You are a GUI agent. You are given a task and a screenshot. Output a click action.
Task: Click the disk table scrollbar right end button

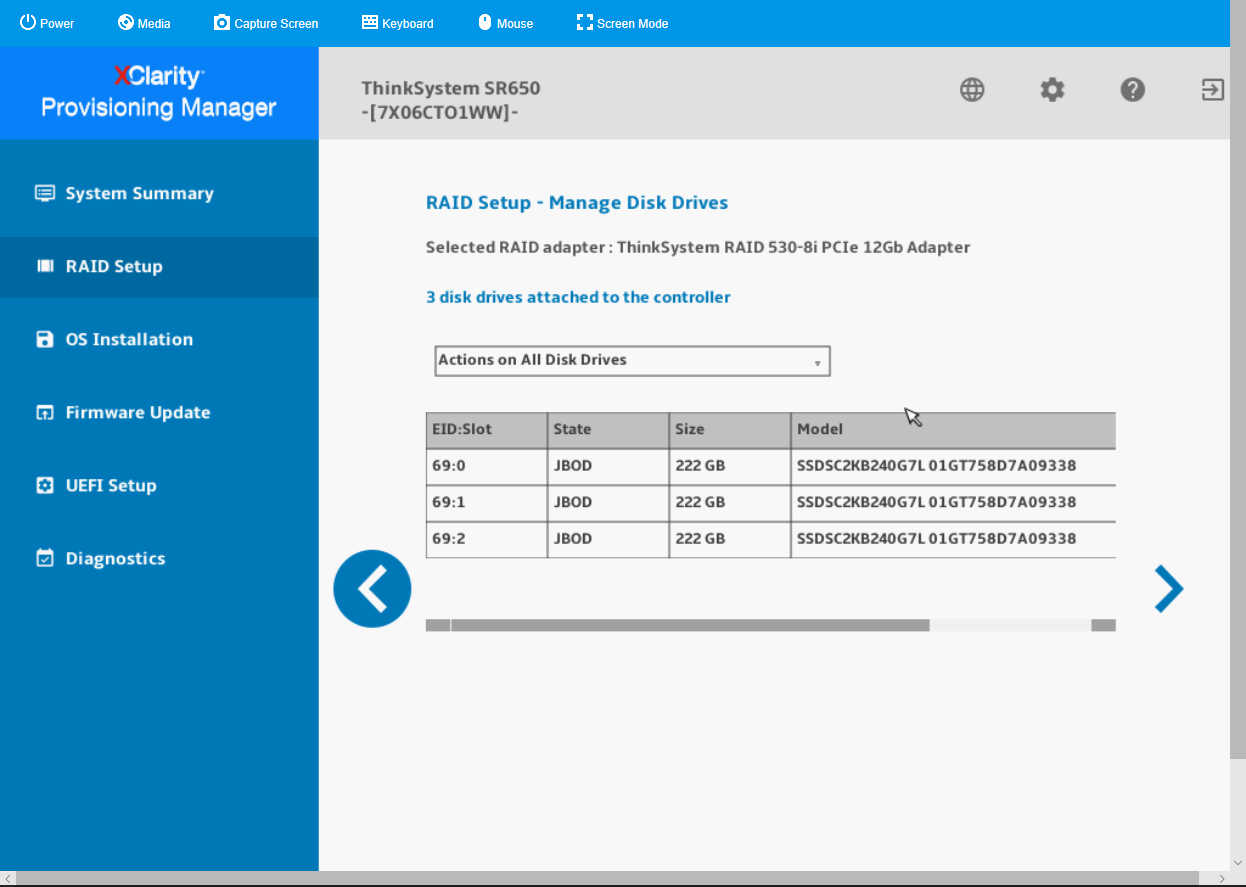1103,625
